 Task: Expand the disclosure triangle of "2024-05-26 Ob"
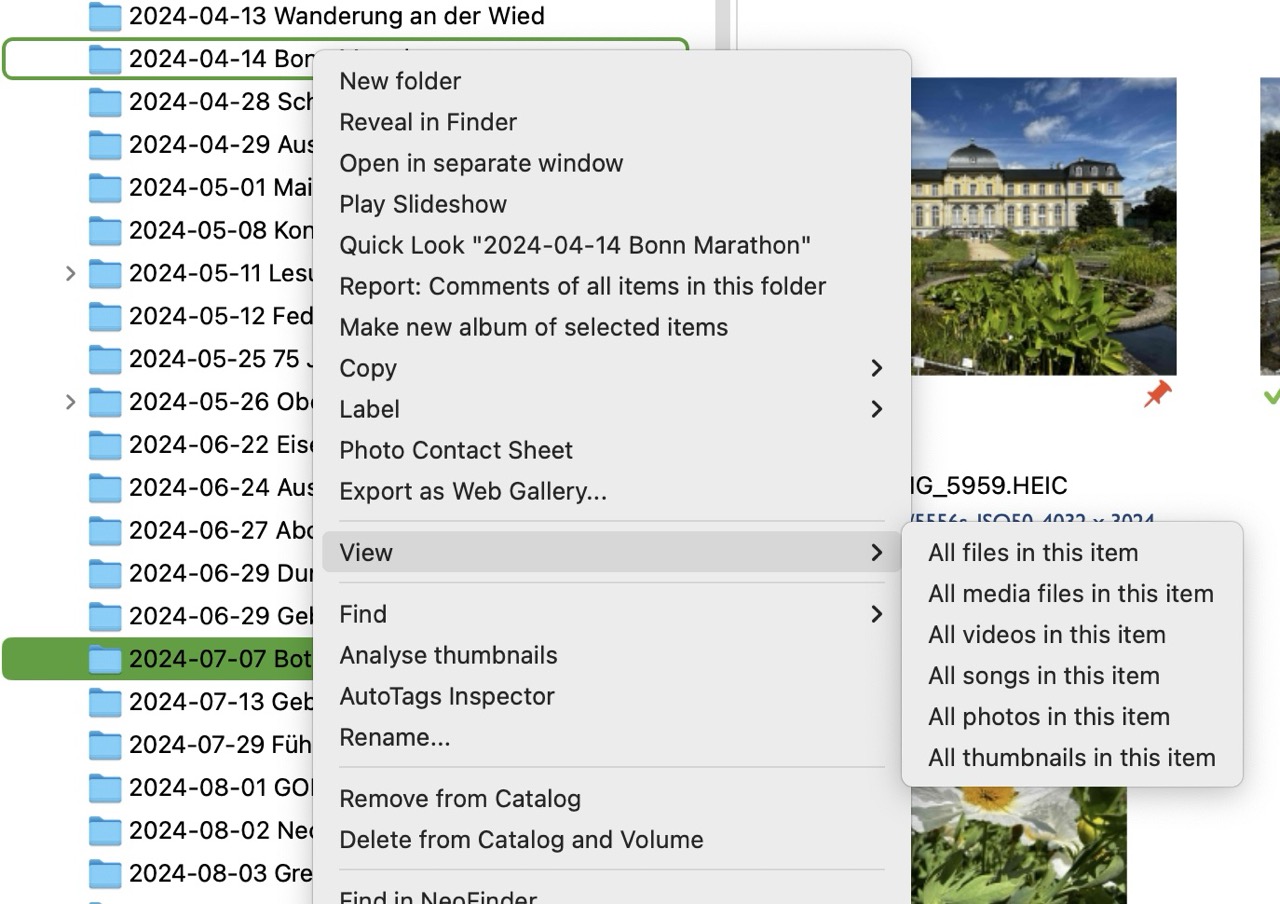(x=68, y=402)
